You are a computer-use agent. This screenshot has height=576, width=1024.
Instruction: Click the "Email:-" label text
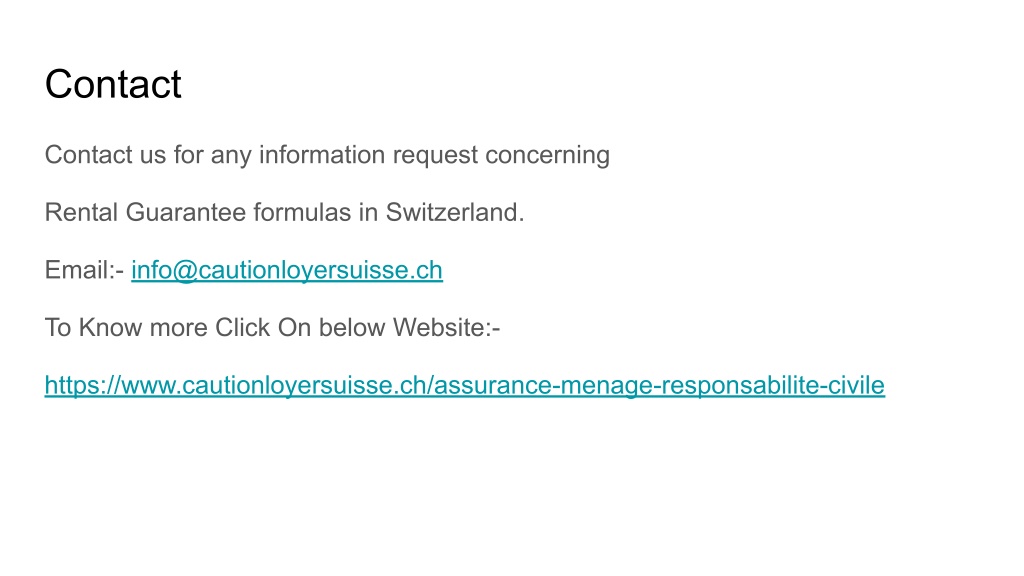pyautogui.click(x=84, y=270)
